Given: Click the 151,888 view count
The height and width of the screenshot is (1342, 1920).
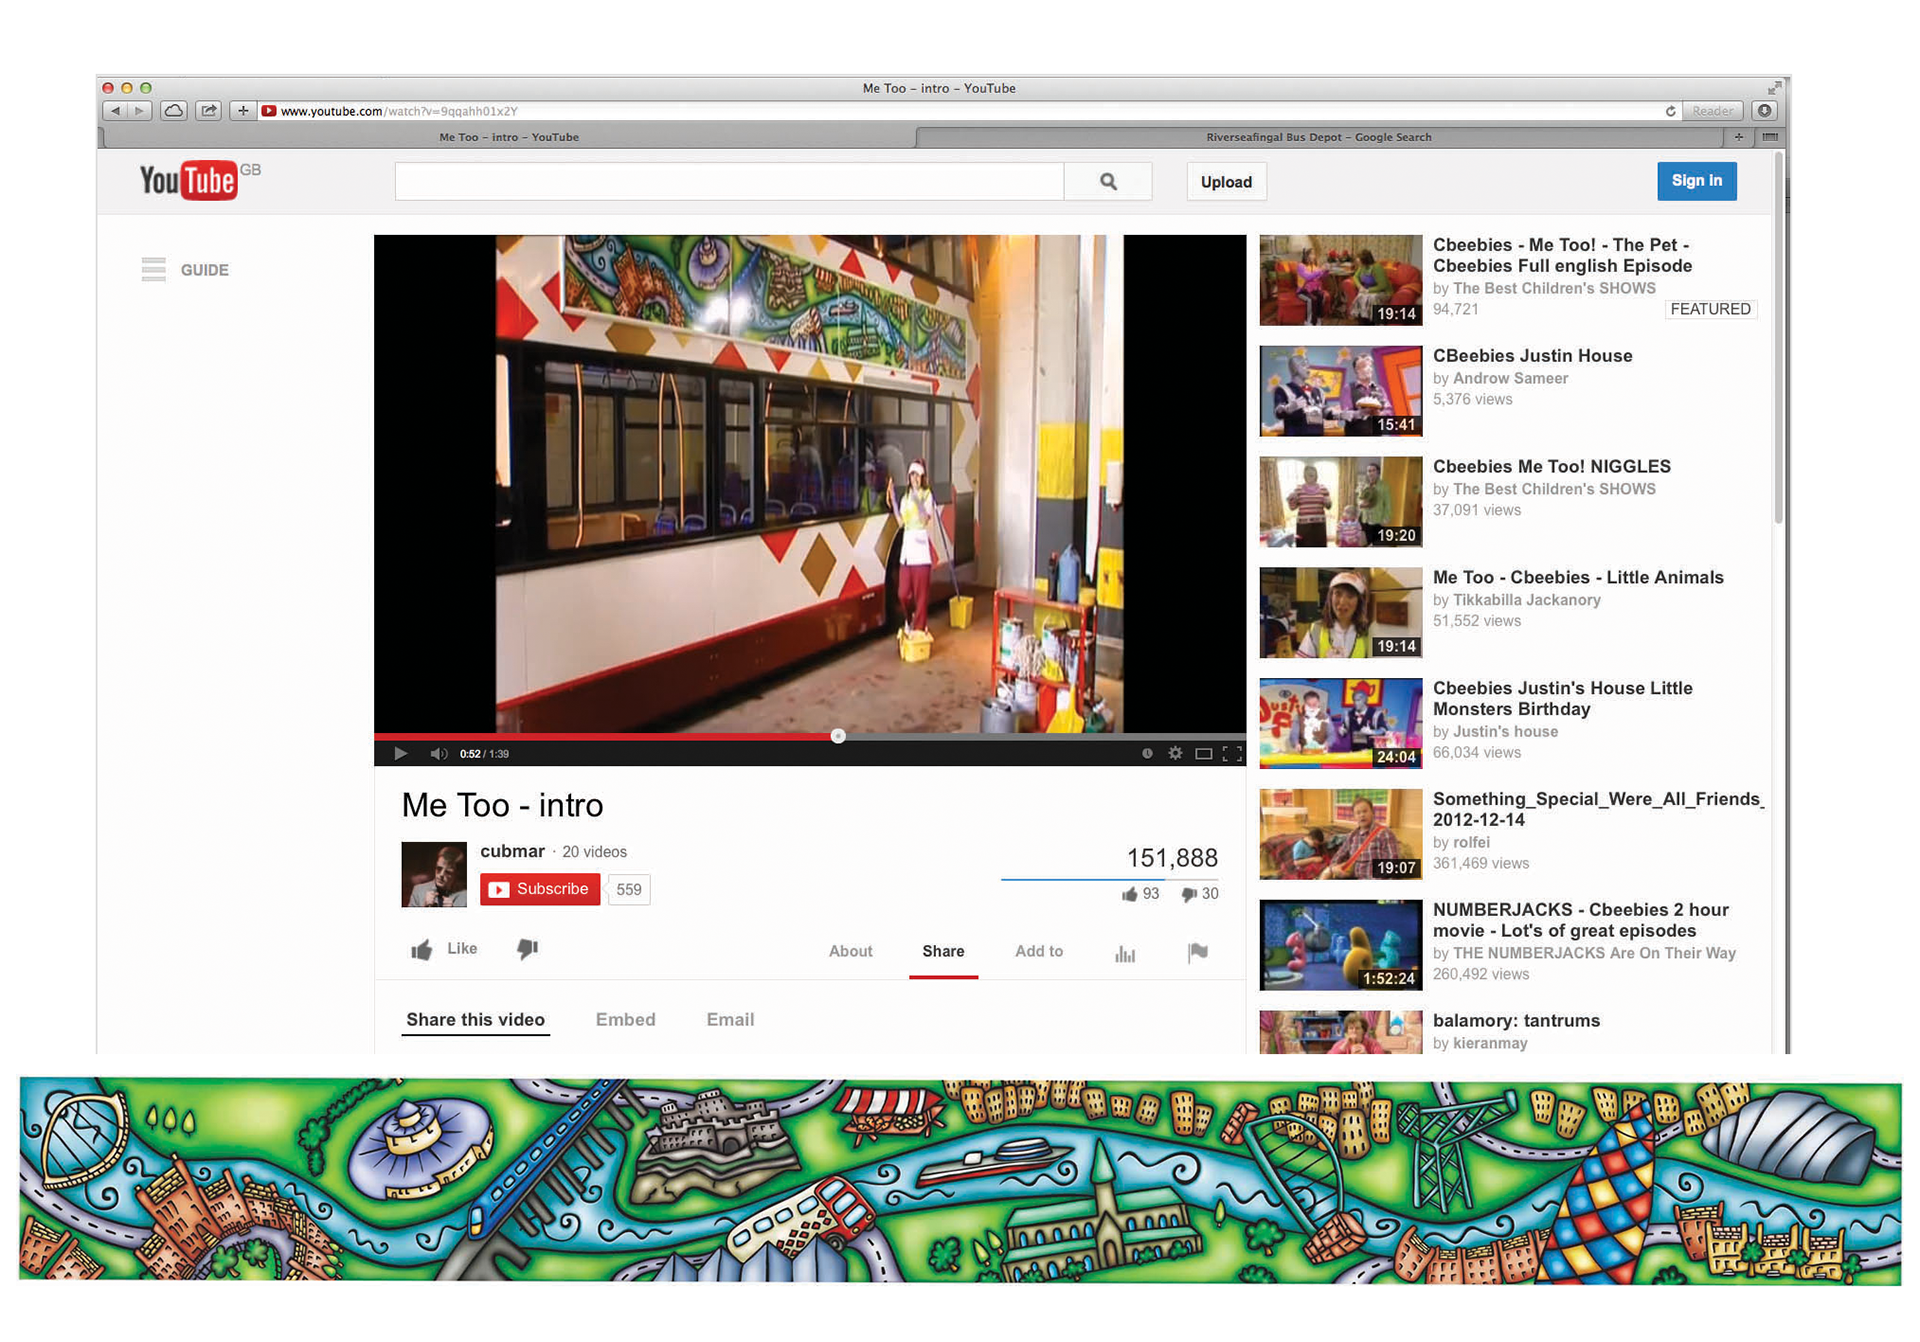Looking at the screenshot, I should click(1172, 858).
